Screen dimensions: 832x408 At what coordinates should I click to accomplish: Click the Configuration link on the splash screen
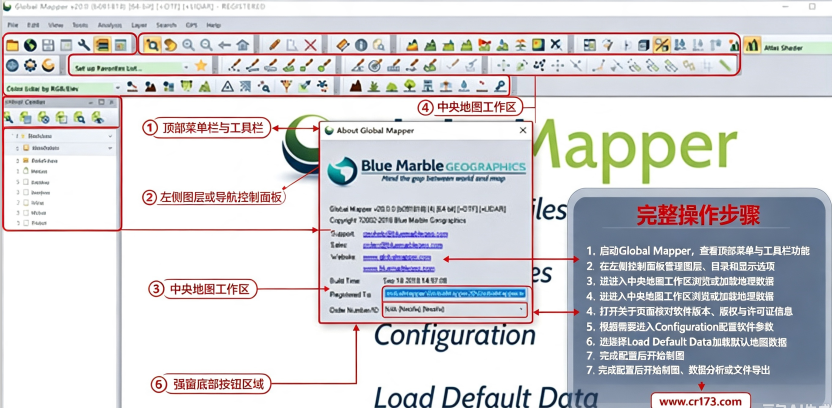(455, 335)
